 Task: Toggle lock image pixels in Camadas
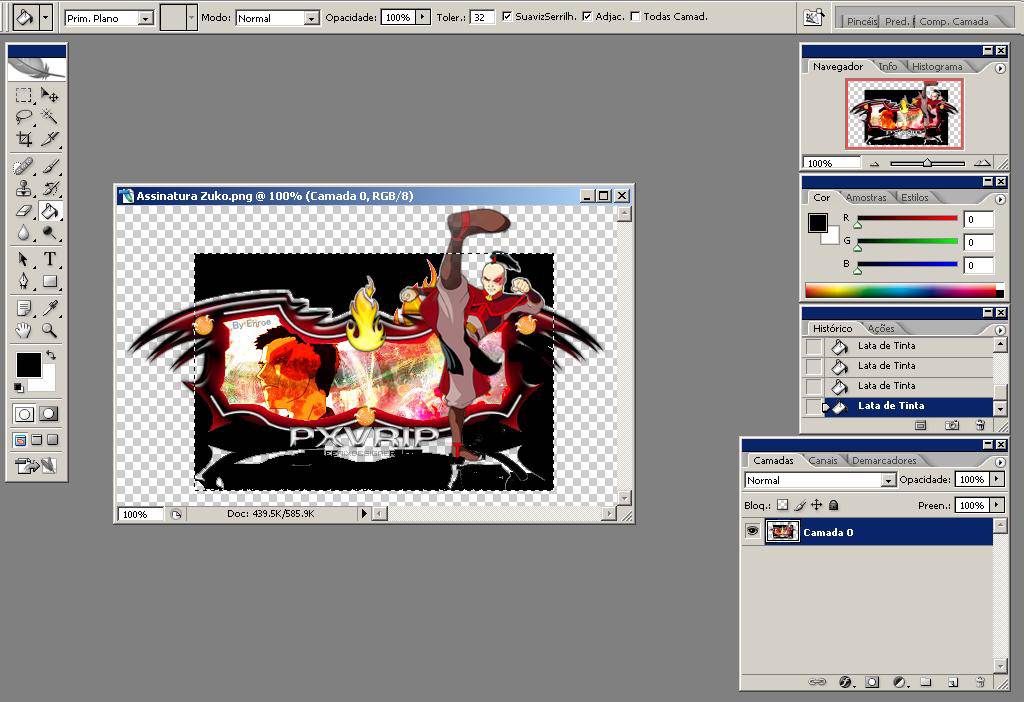click(799, 505)
